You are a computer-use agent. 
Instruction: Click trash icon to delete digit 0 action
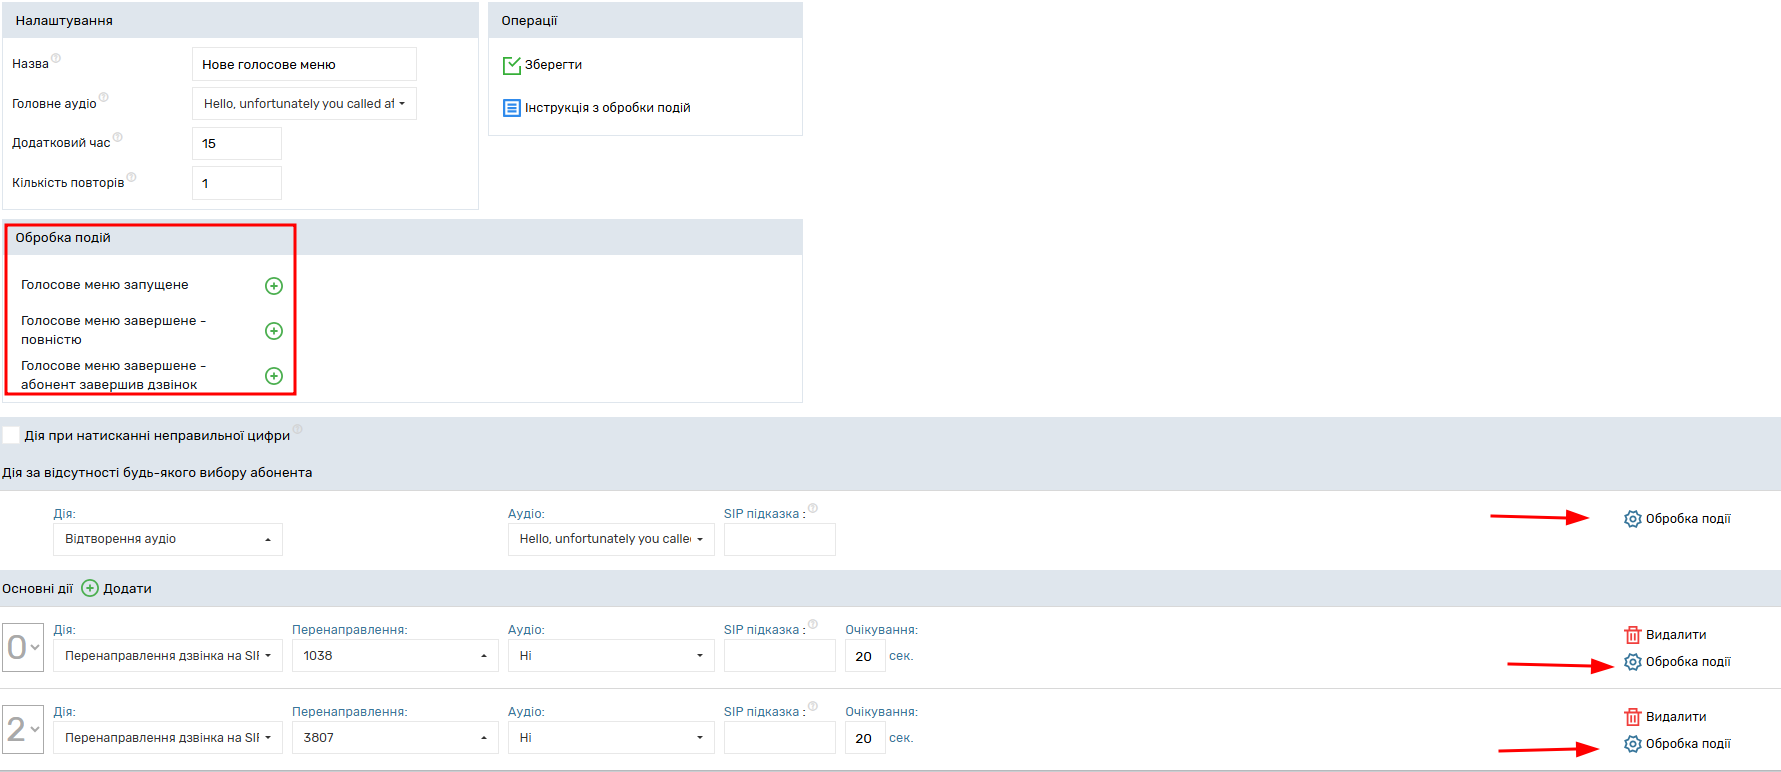(1632, 635)
